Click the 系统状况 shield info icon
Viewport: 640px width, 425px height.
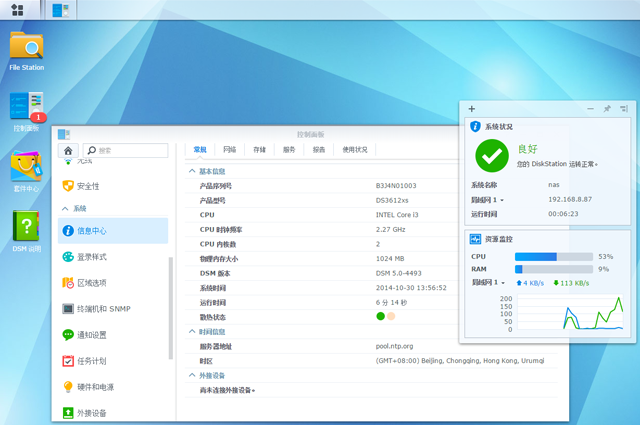pyautogui.click(x=475, y=127)
